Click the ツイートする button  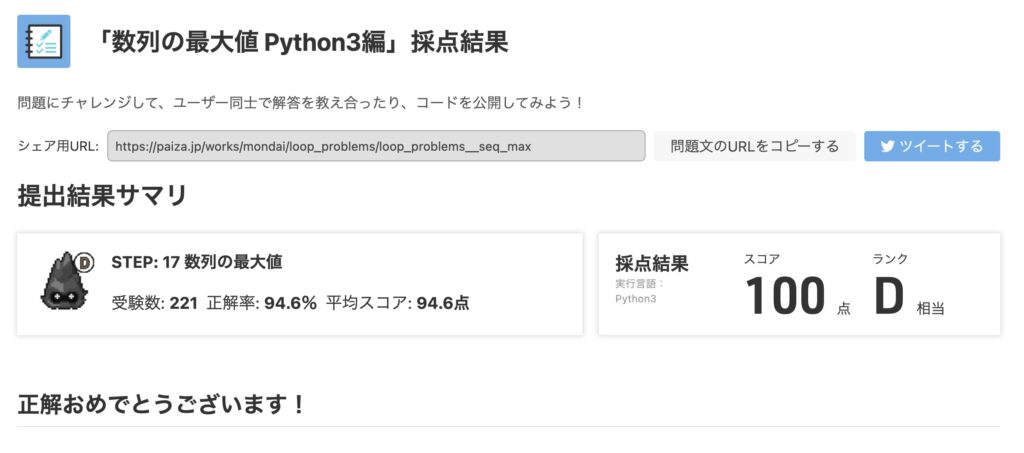(x=932, y=146)
